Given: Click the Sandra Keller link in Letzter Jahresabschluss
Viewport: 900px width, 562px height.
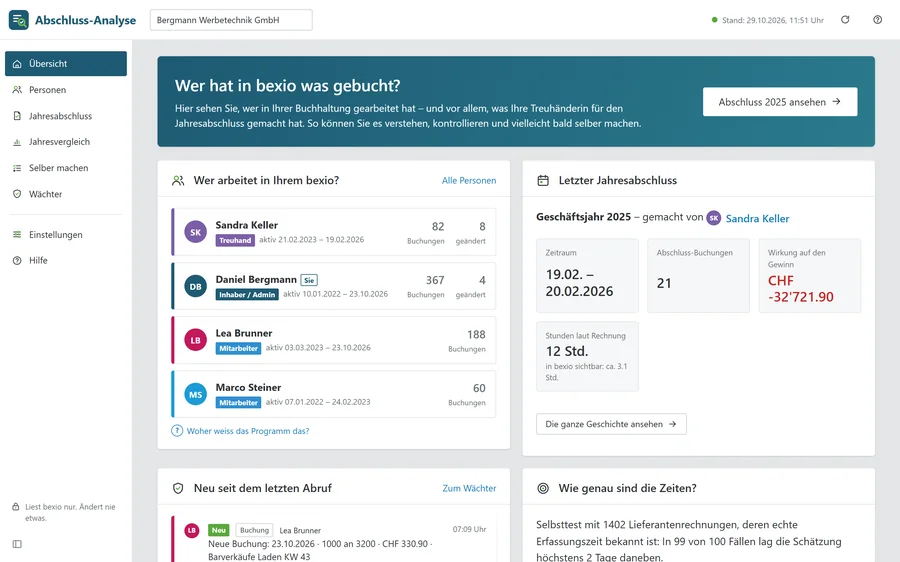Looking at the screenshot, I should point(757,218).
